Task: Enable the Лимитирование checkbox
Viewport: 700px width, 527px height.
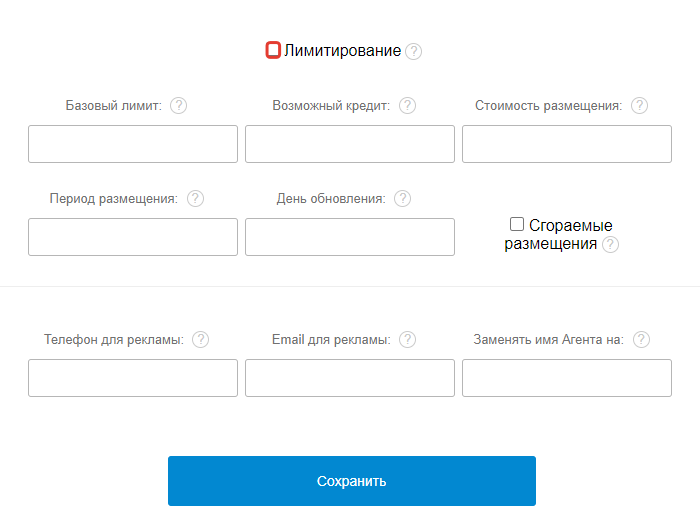Action: point(272,50)
